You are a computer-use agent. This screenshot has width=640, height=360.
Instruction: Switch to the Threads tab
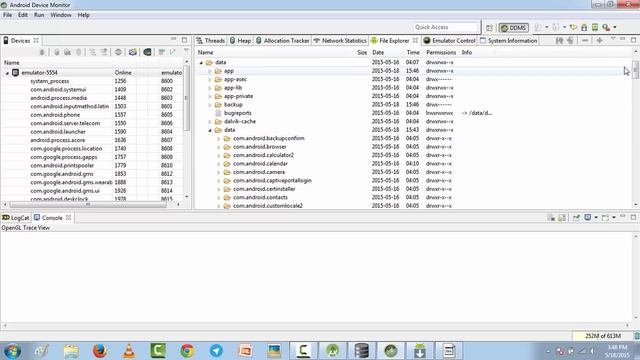211,40
